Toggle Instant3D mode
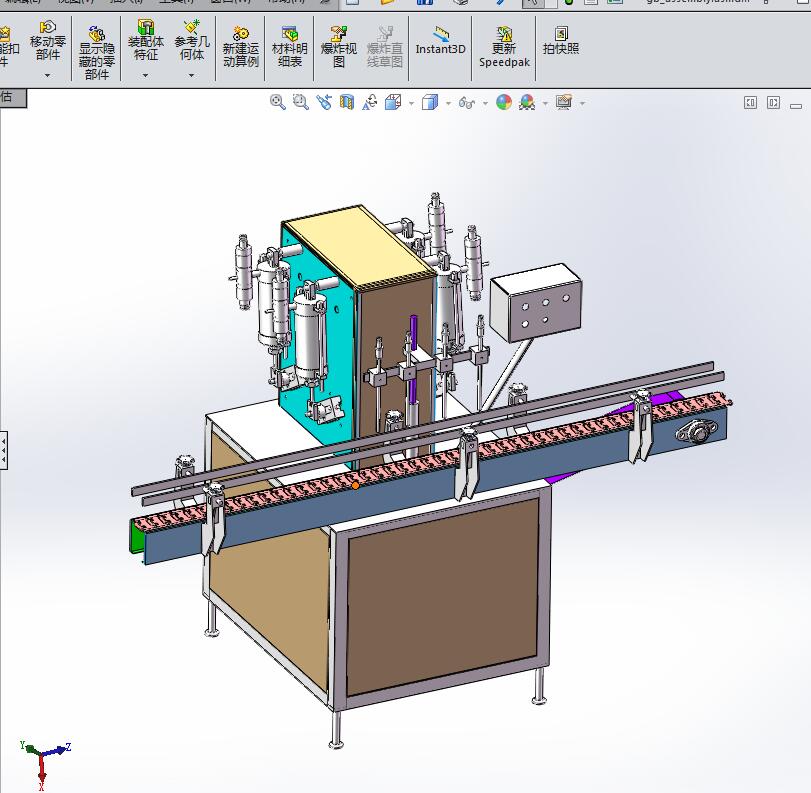This screenshot has height=793, width=811. 440,41
